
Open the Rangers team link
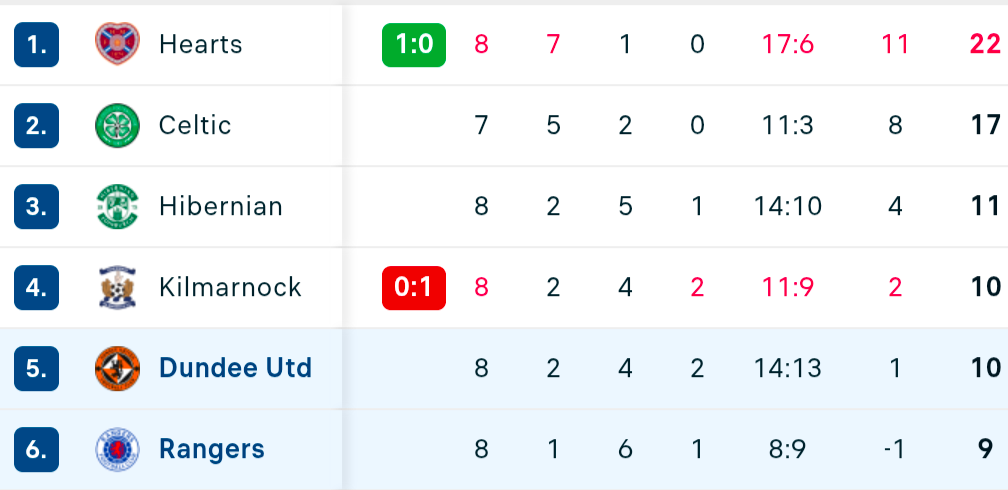click(212, 449)
